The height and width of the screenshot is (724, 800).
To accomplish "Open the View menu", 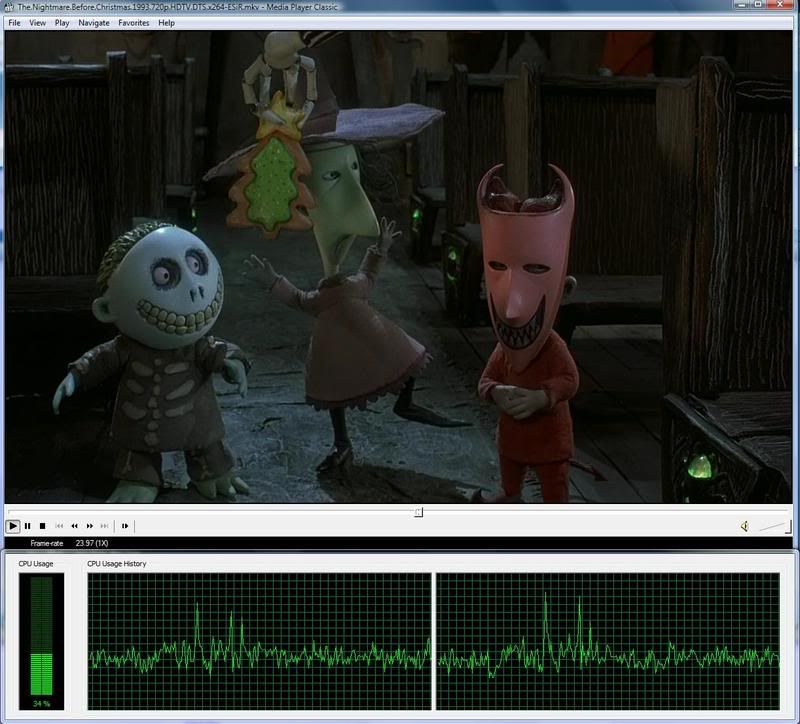I will tap(37, 22).
